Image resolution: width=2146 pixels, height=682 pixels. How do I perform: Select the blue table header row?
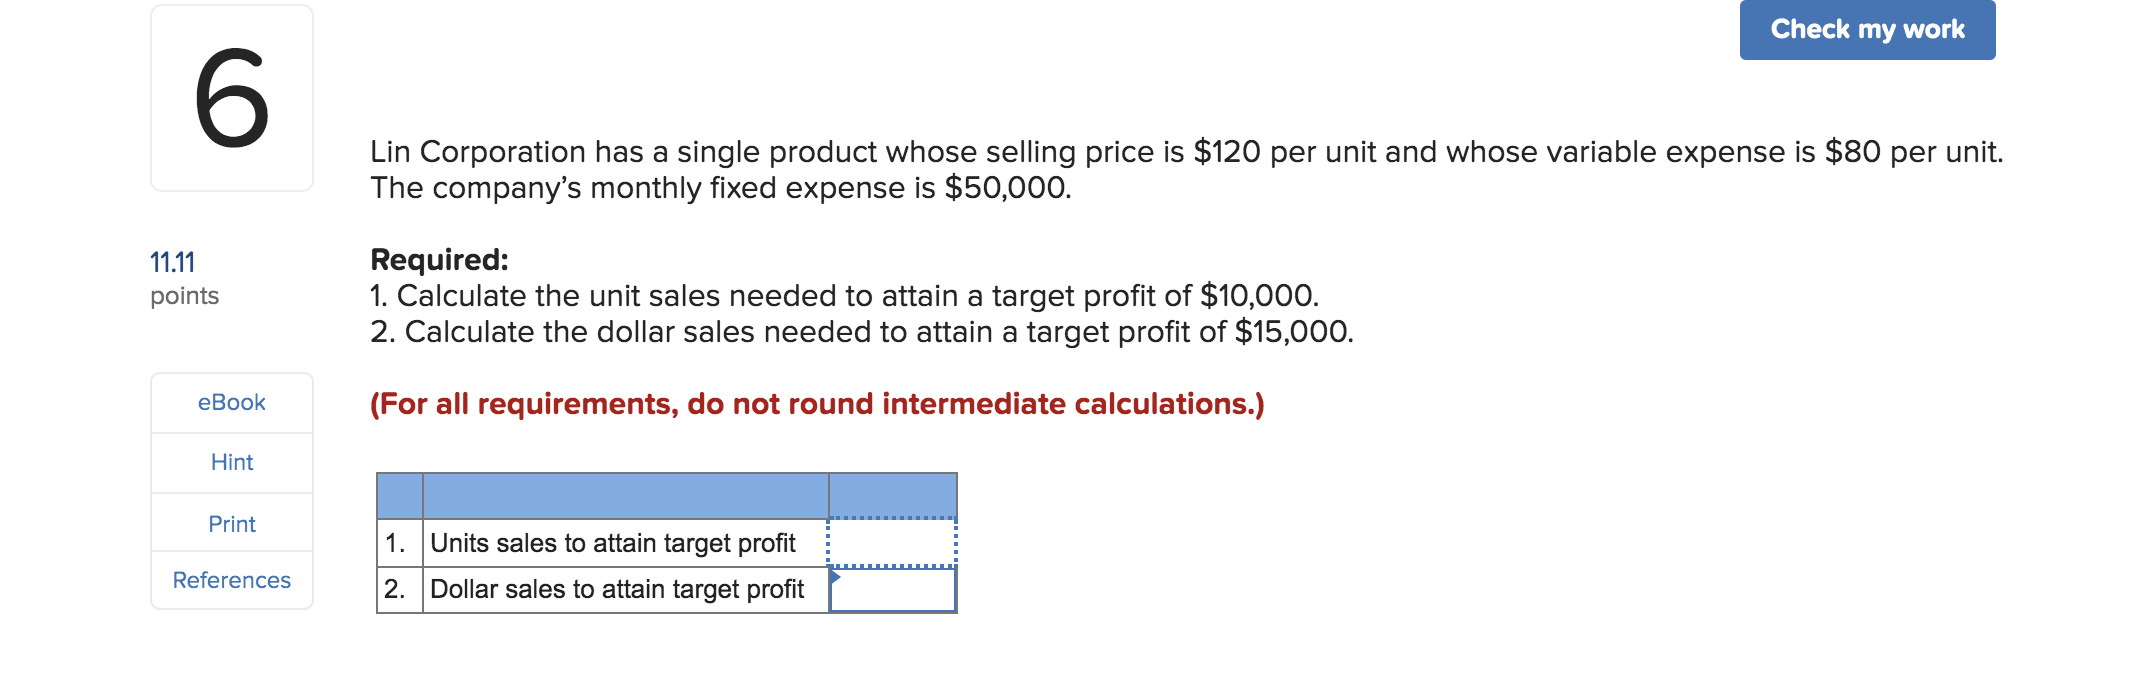665,494
